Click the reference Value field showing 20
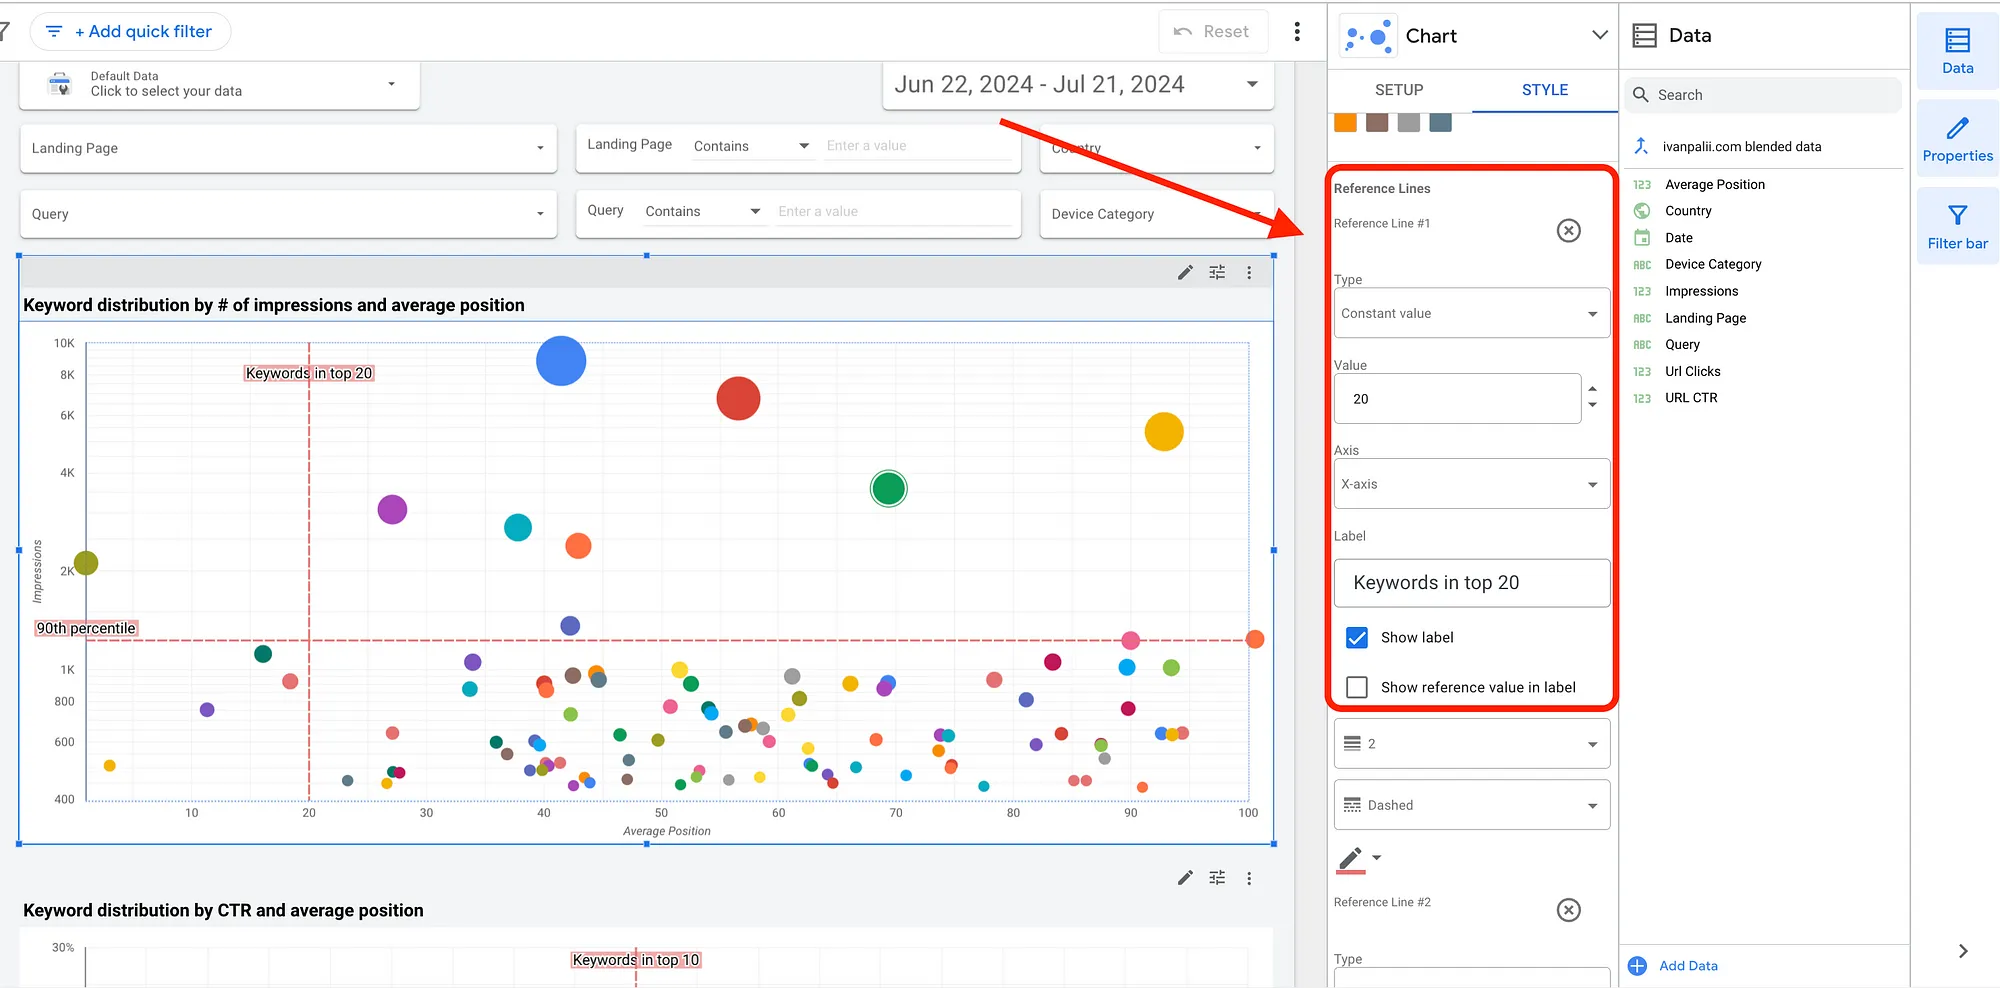 (x=1457, y=399)
